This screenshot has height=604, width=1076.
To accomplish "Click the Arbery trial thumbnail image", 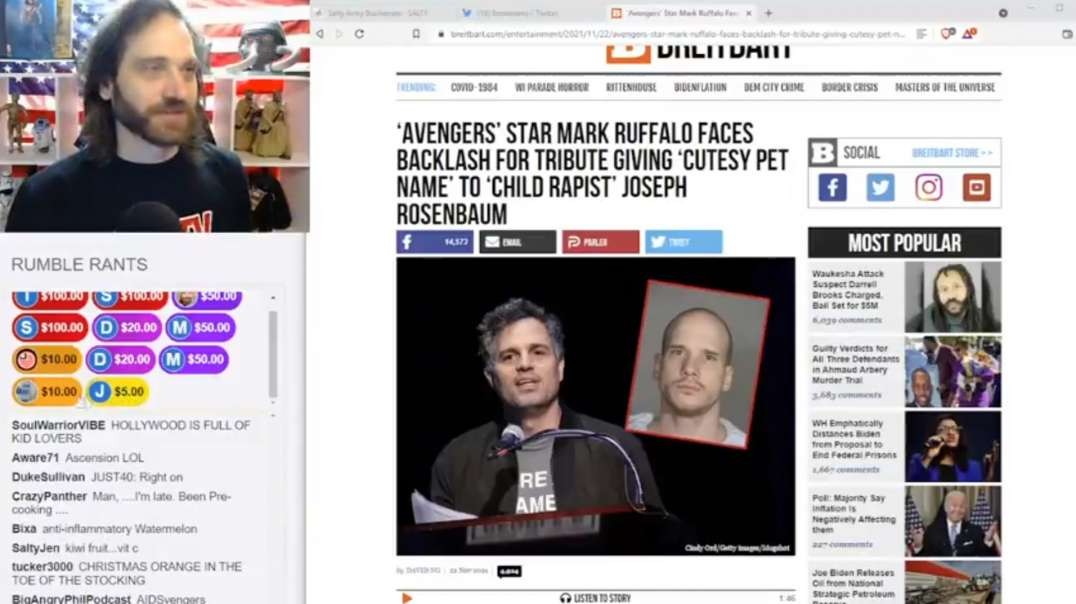I will click(x=952, y=372).
